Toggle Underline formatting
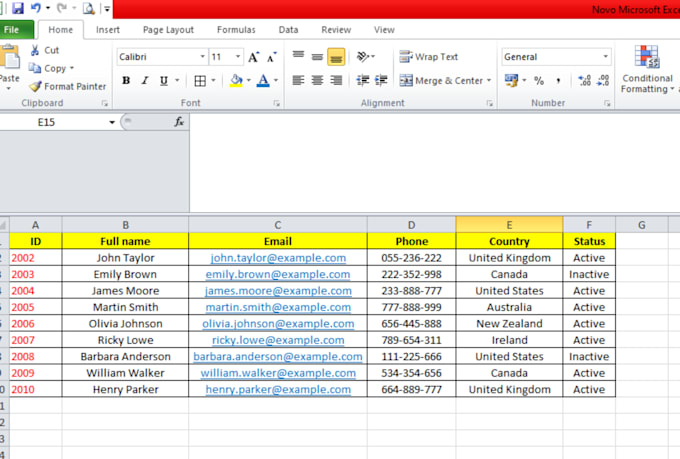Screen dimensions: 680x459 click(x=164, y=81)
